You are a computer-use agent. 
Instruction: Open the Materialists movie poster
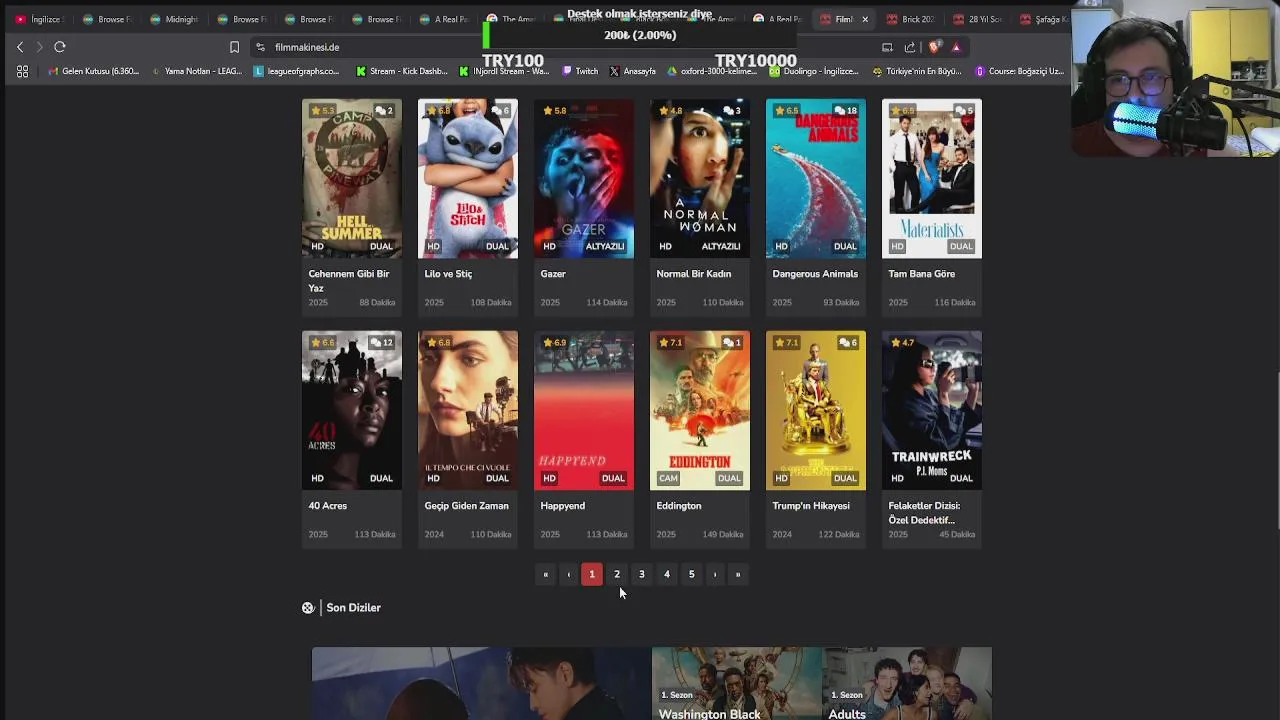pos(932,179)
